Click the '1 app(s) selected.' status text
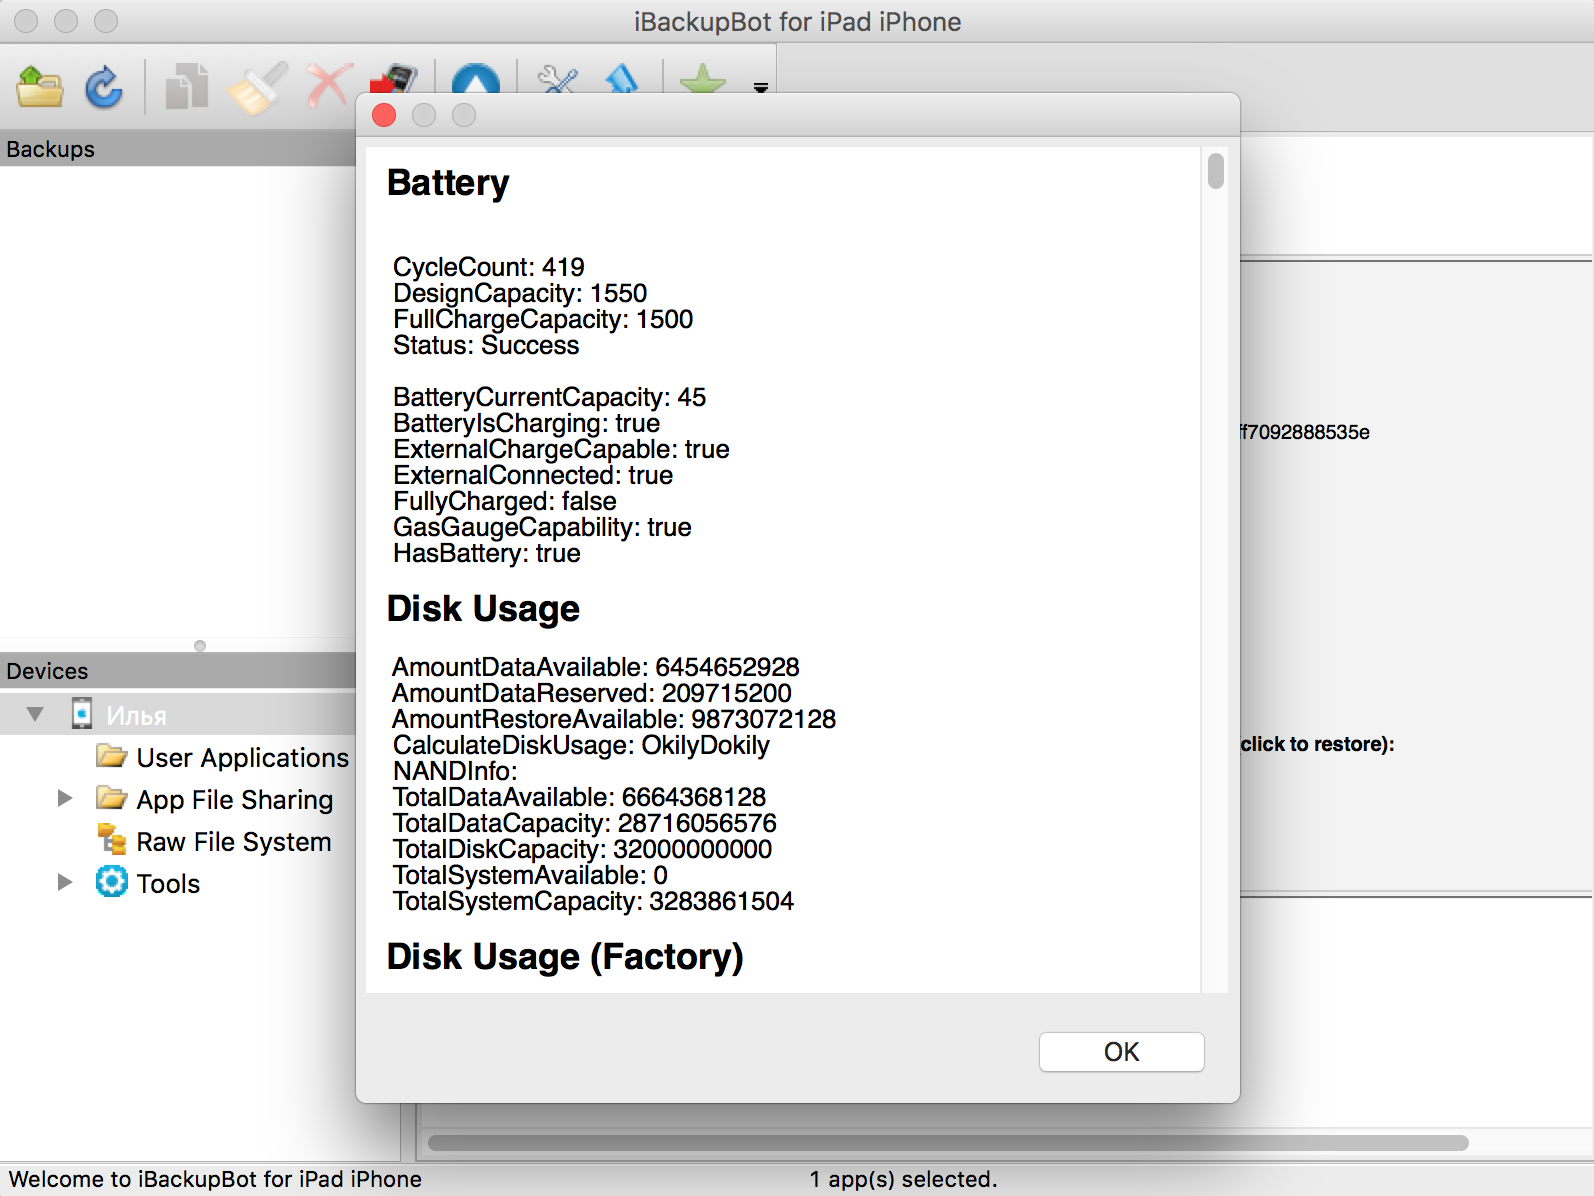This screenshot has width=1594, height=1196. 903,1179
